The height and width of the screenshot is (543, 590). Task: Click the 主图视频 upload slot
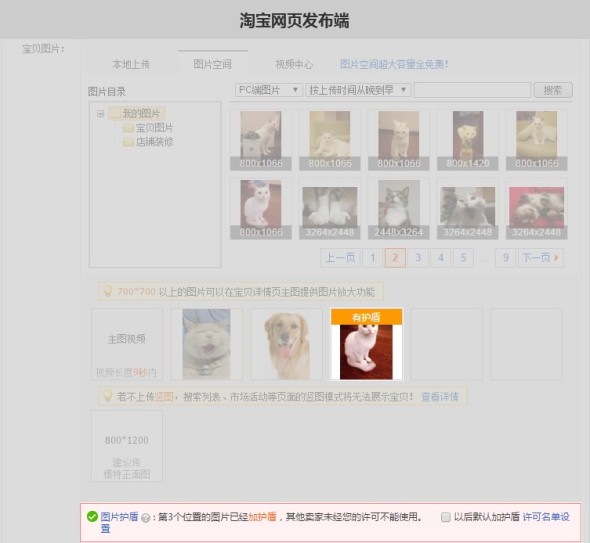coord(127,344)
